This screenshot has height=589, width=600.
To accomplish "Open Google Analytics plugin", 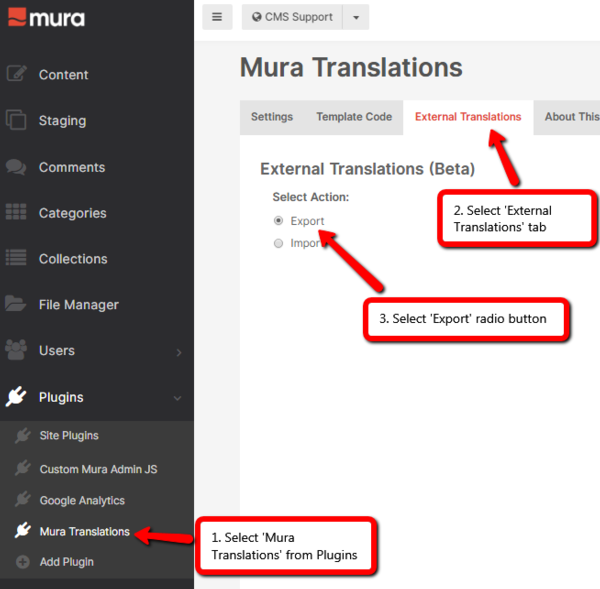I will (82, 501).
